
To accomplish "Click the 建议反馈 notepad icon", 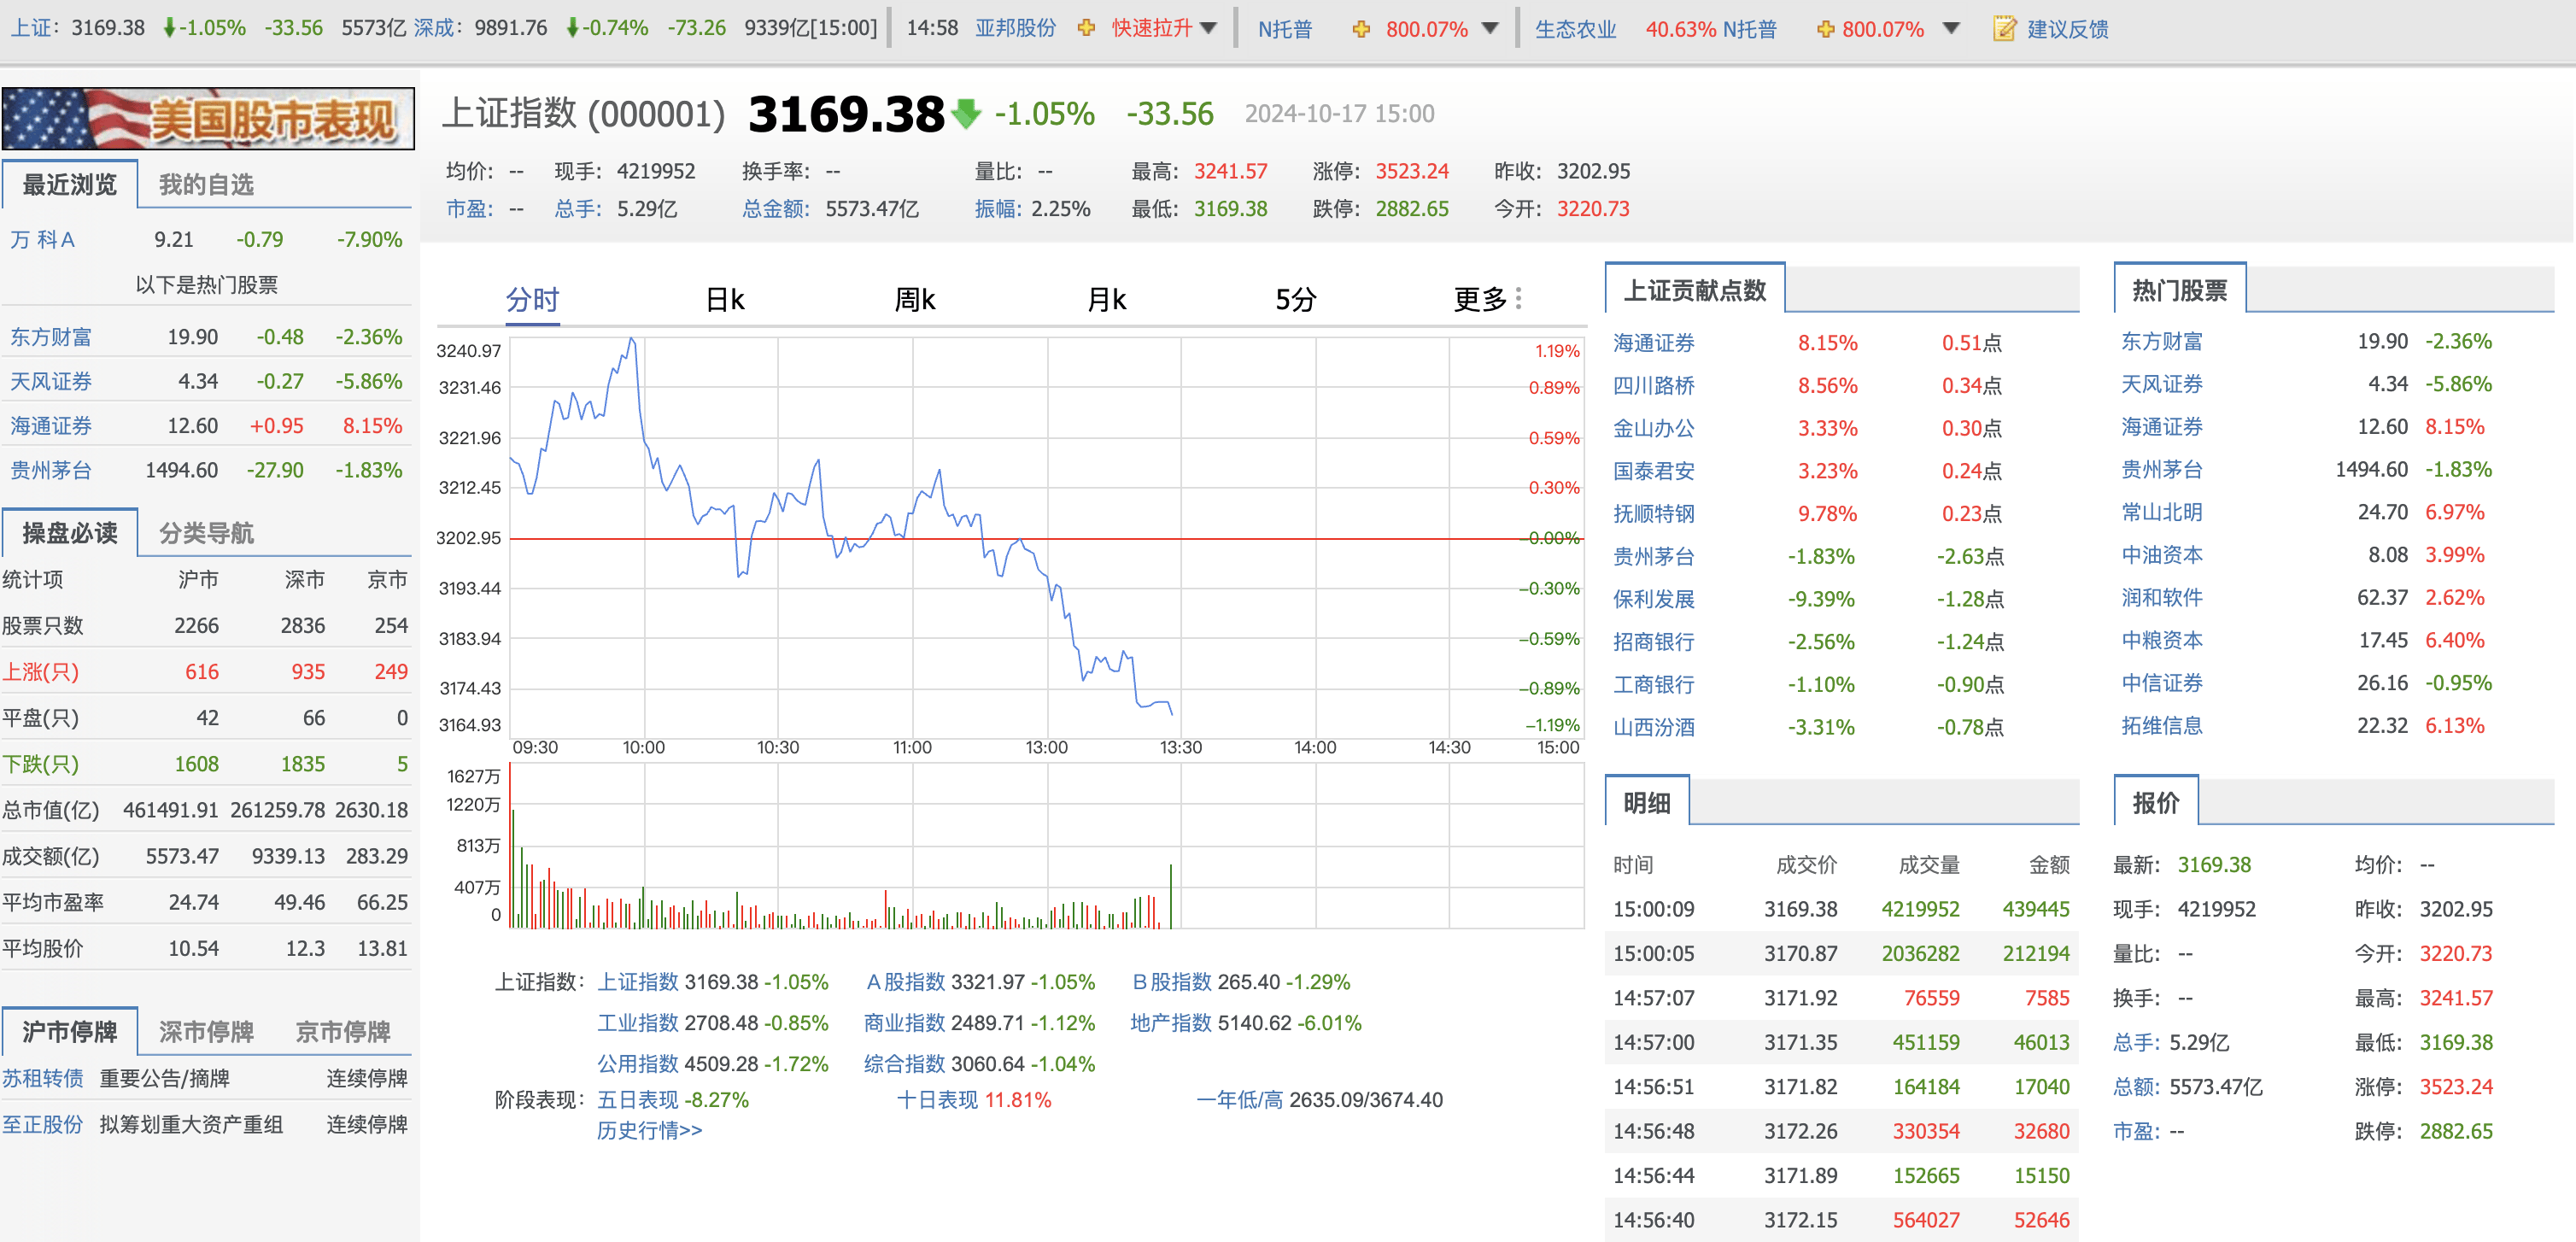I will (x=2004, y=29).
